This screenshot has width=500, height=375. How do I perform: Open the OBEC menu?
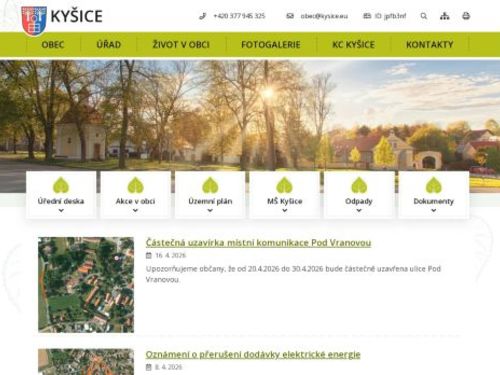(x=53, y=45)
